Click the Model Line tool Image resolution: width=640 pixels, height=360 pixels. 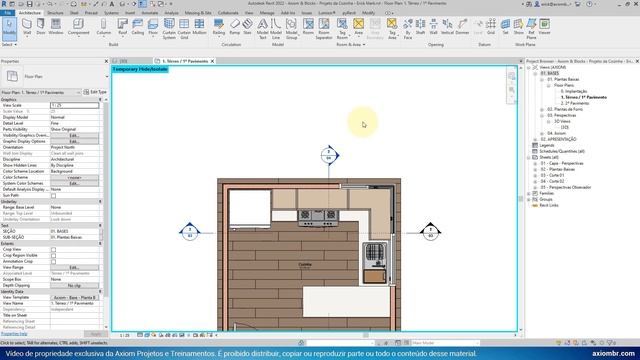(276, 29)
